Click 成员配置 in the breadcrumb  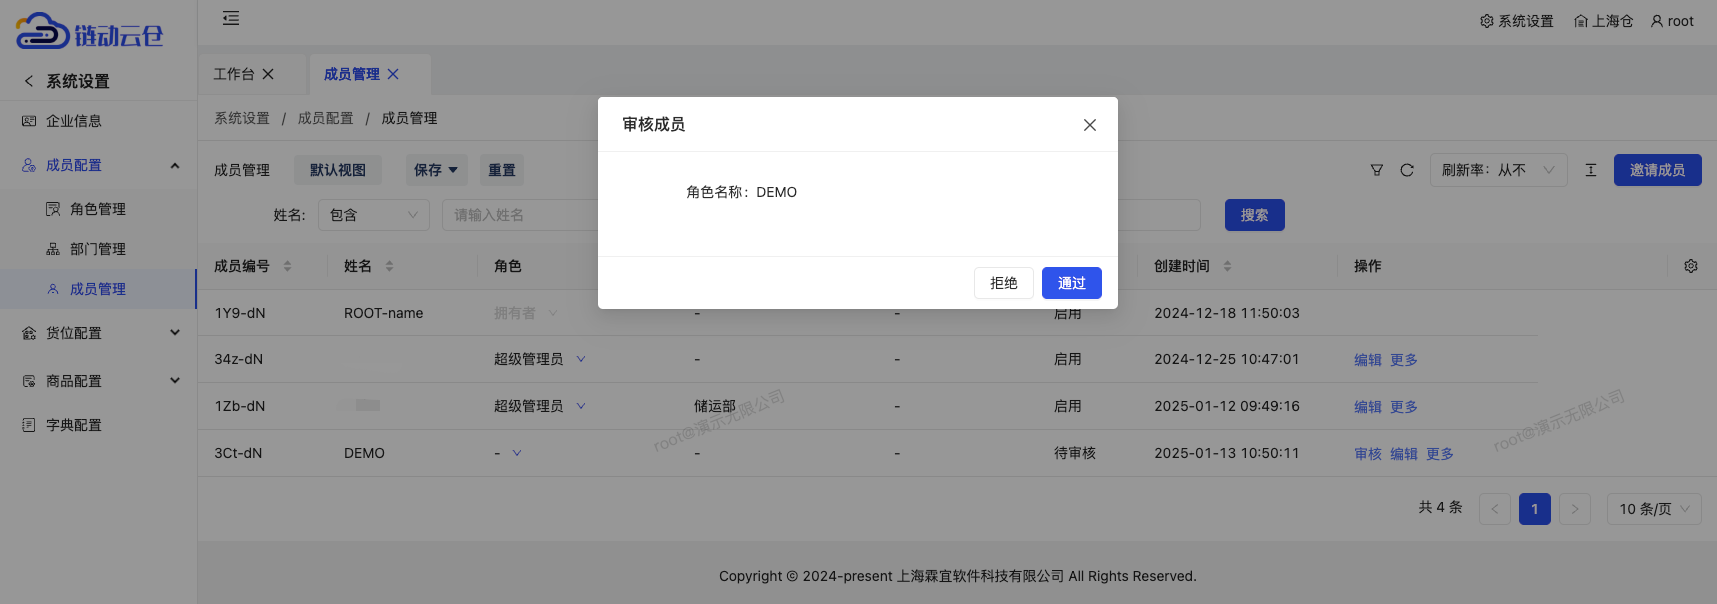(326, 118)
